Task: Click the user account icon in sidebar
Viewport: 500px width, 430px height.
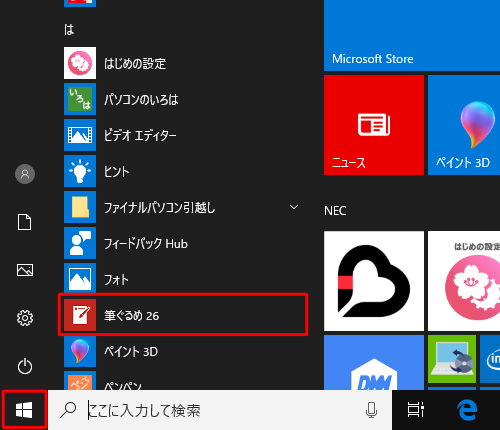Action: point(25,174)
